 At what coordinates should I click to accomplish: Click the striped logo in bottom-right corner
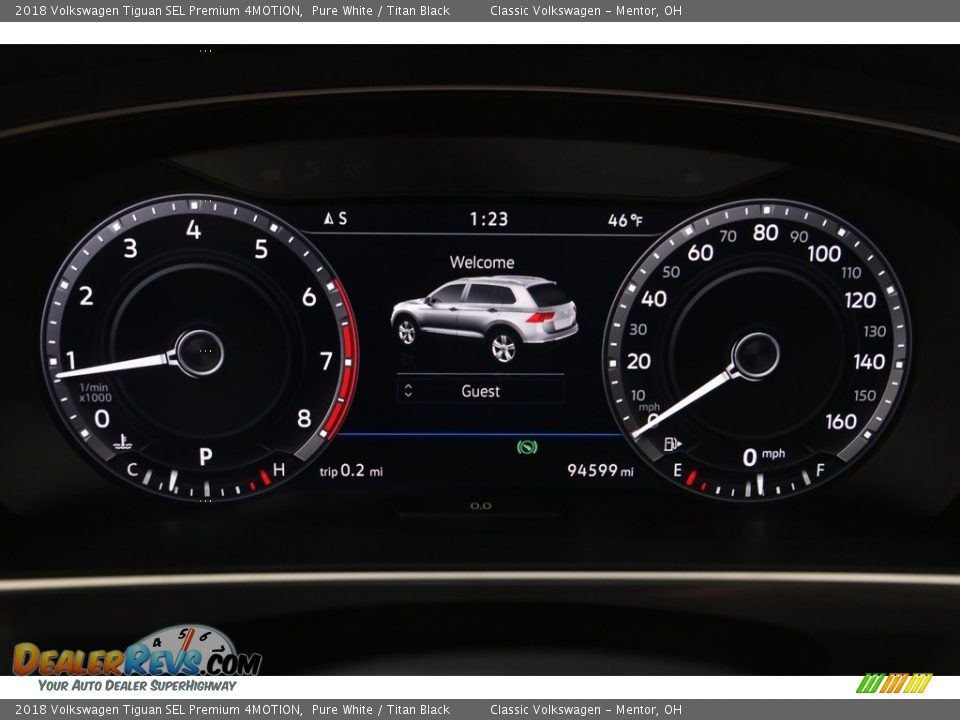coord(893,683)
